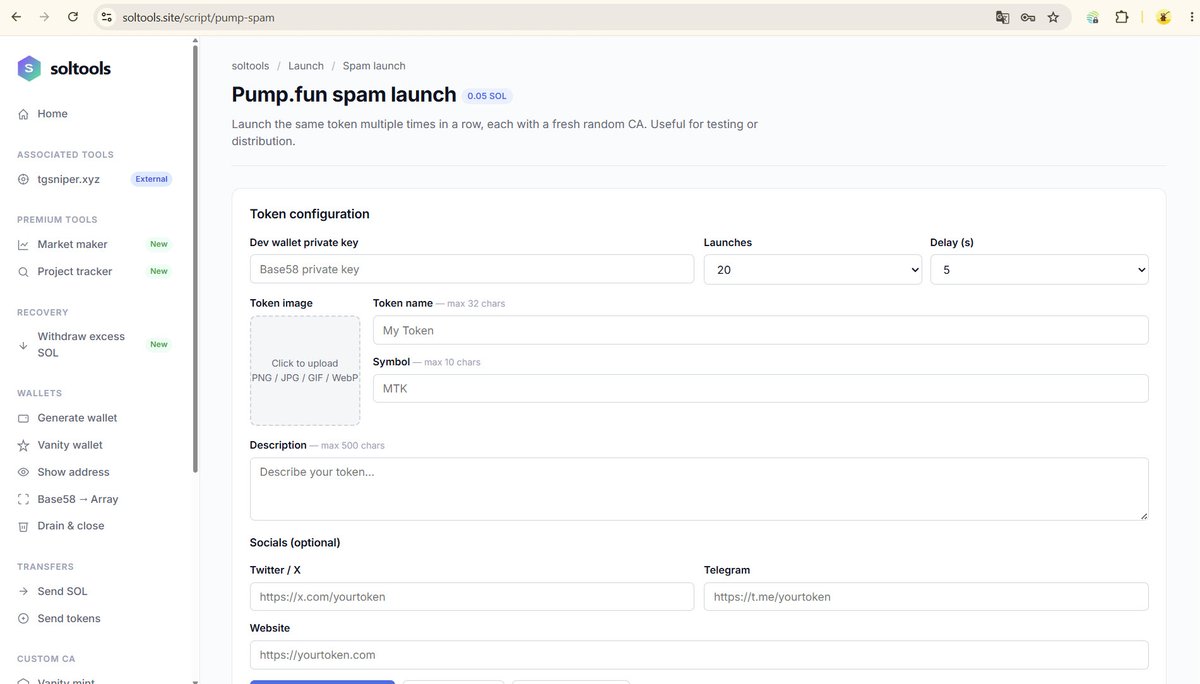Click the New badge beside Market maker

click(x=159, y=244)
